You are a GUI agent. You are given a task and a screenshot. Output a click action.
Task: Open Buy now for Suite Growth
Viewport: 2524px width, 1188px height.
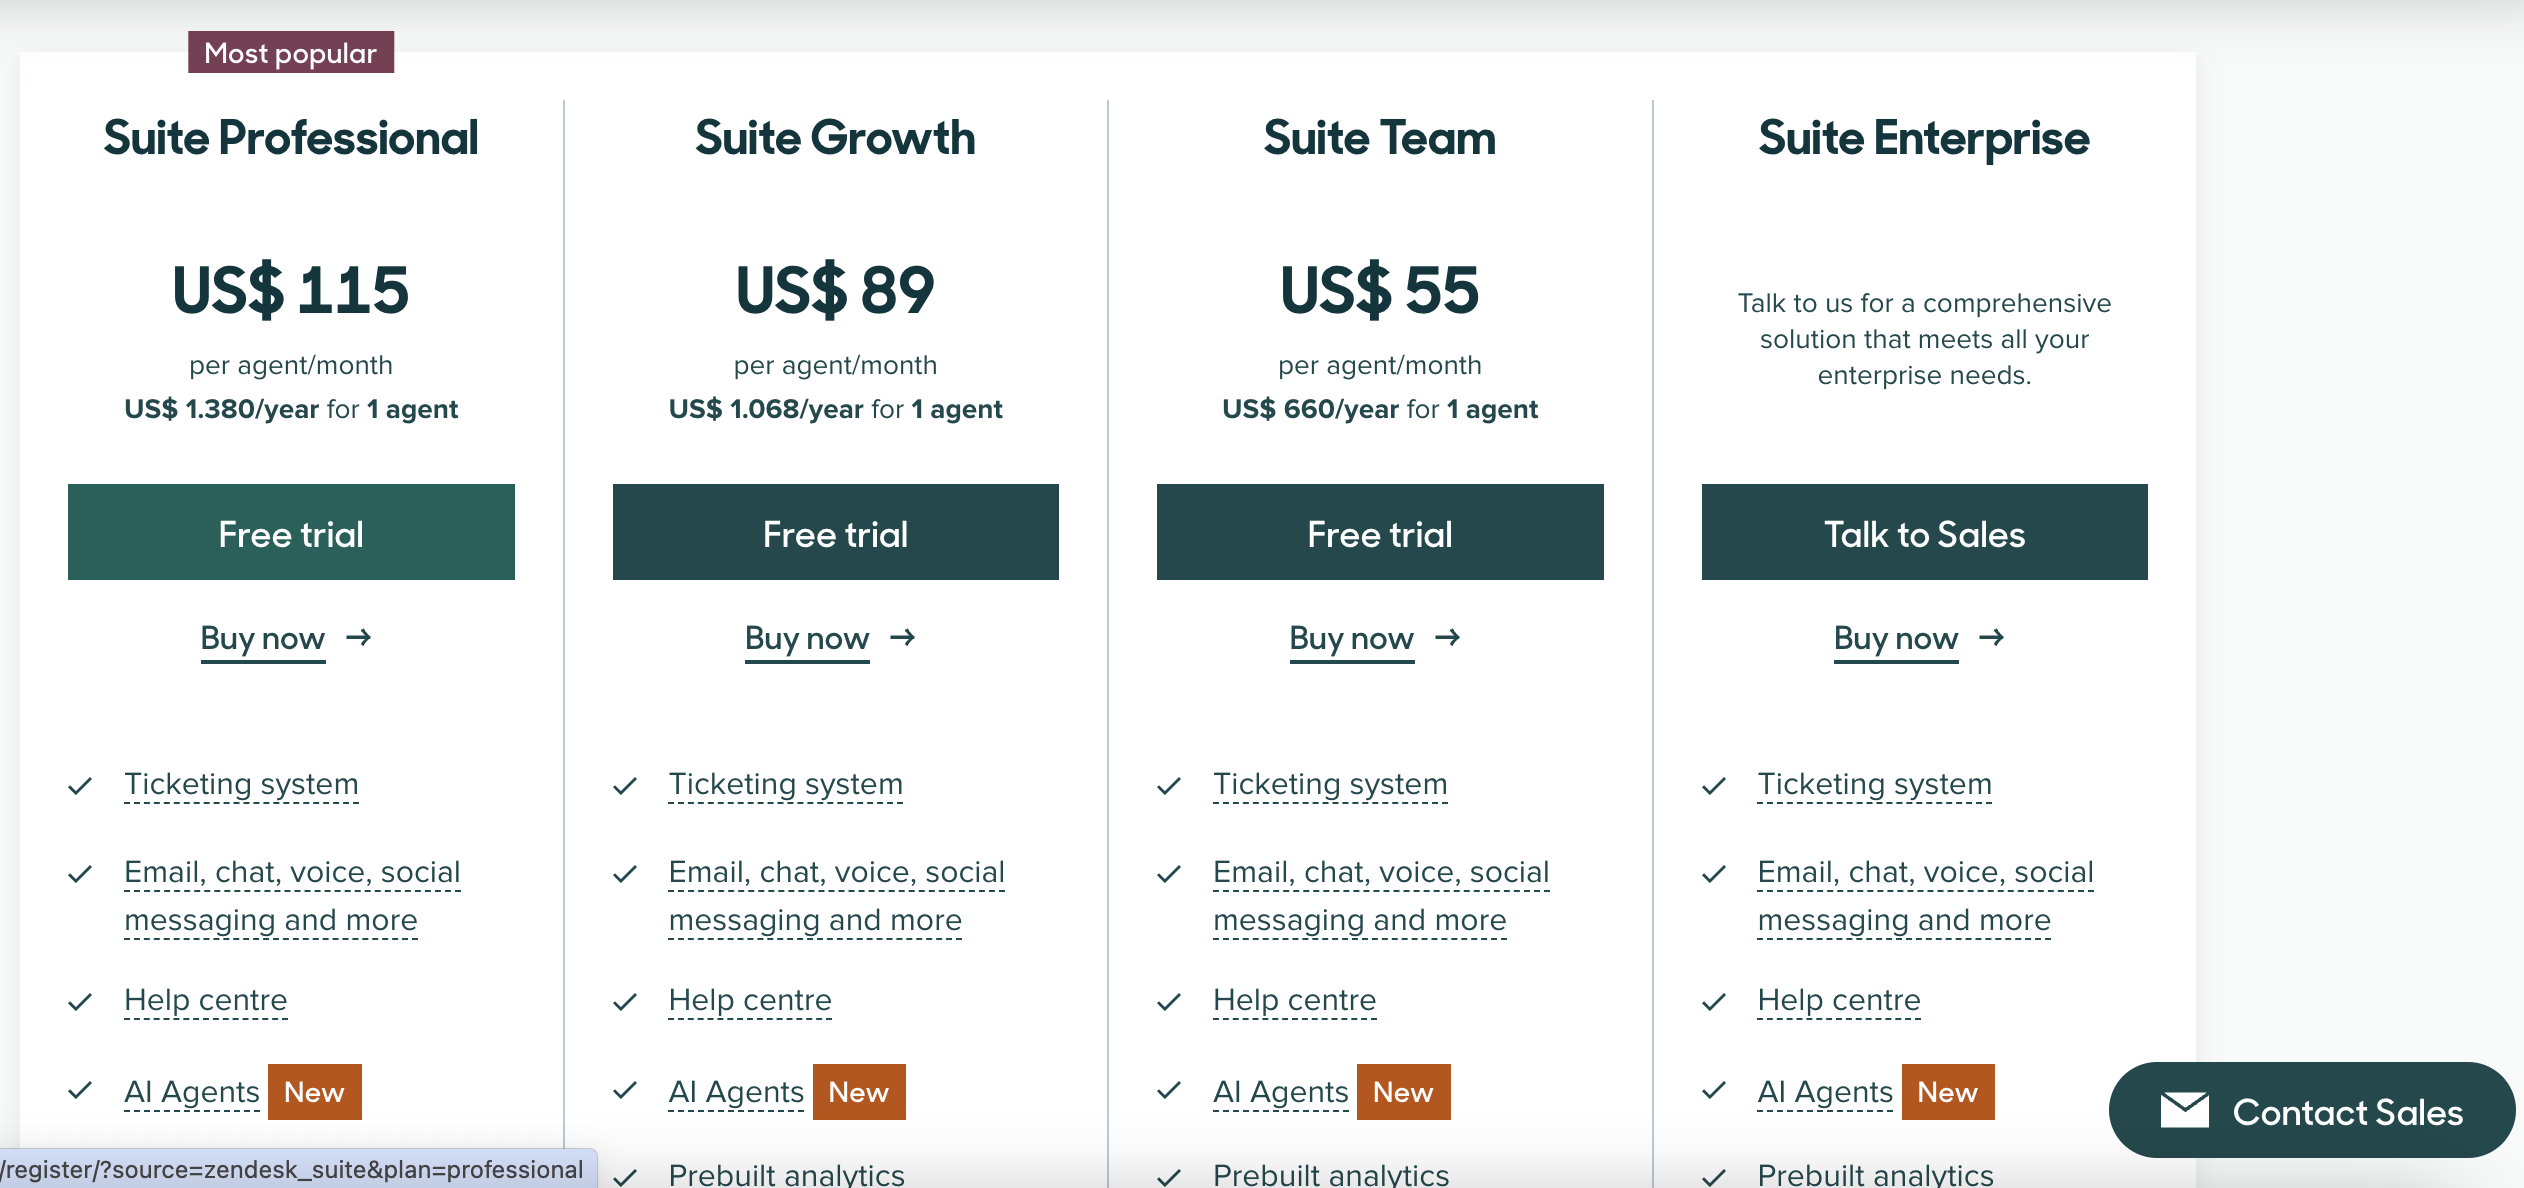806,638
